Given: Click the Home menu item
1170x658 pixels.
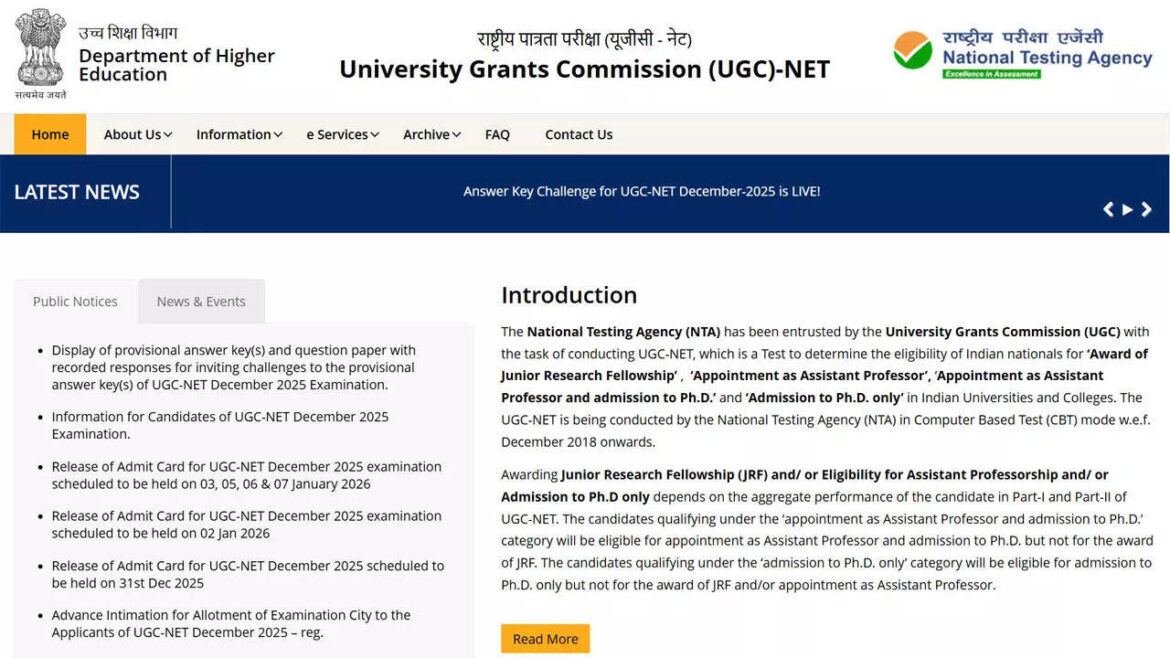Looking at the screenshot, I should pyautogui.click(x=49, y=134).
